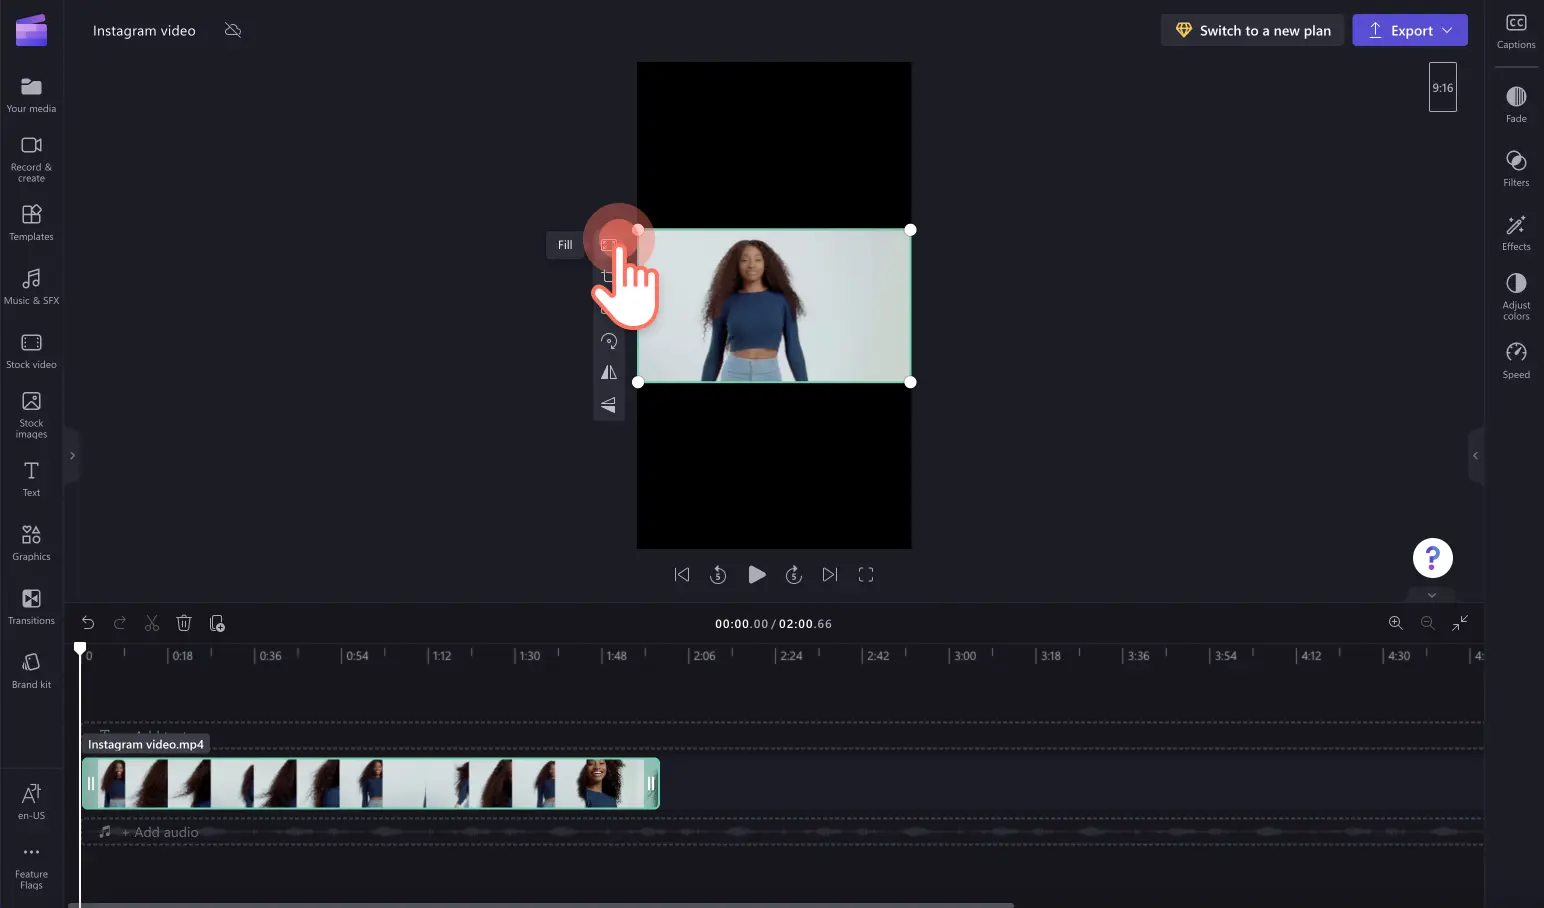
Task: Click Switch to a new plan
Action: pos(1253,30)
